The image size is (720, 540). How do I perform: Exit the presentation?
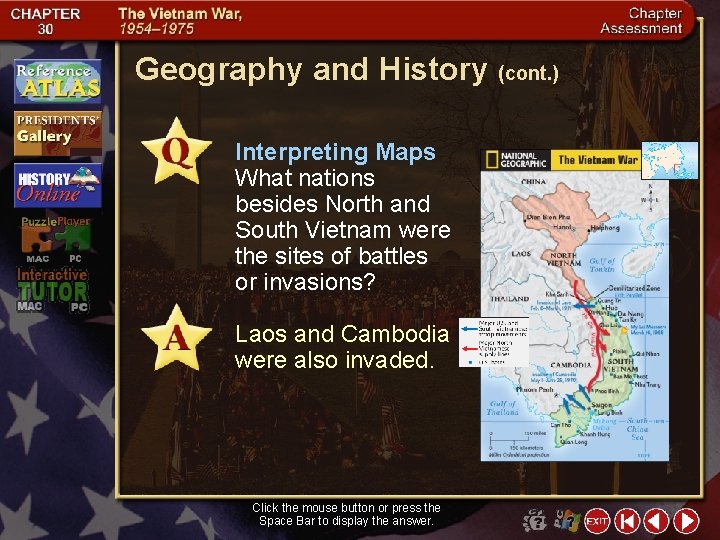click(x=597, y=521)
